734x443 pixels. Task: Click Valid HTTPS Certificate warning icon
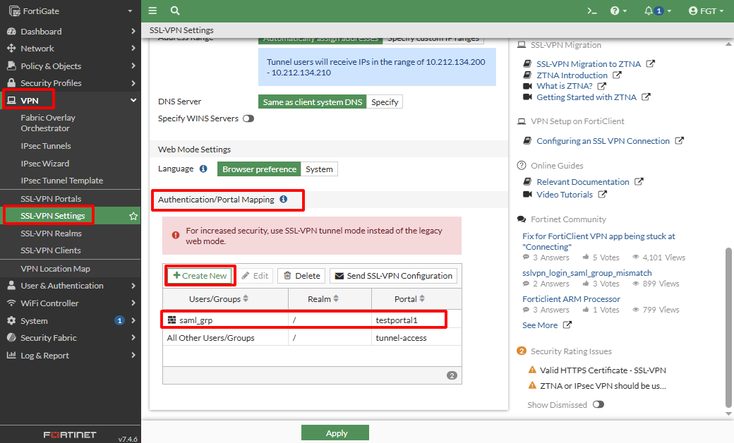[532, 370]
